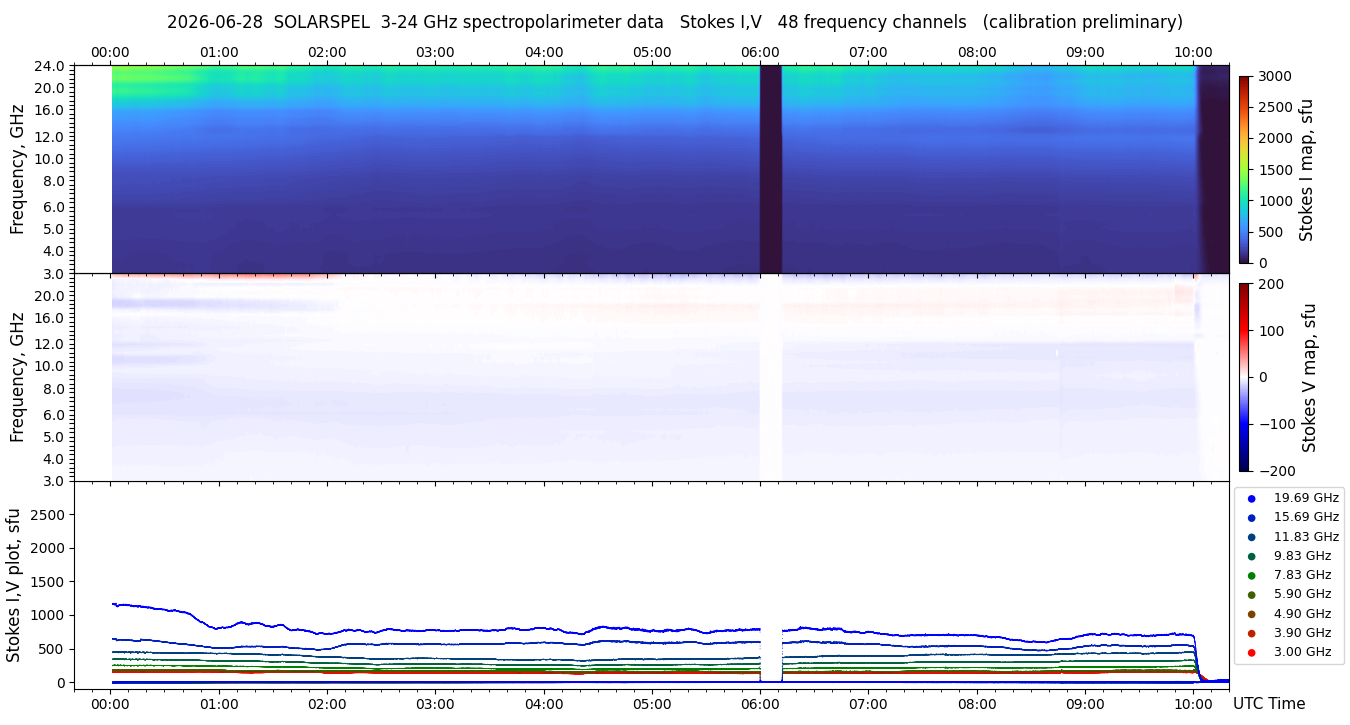Click the Stokes I map colorbar
The image size is (1350, 725).
(1244, 170)
